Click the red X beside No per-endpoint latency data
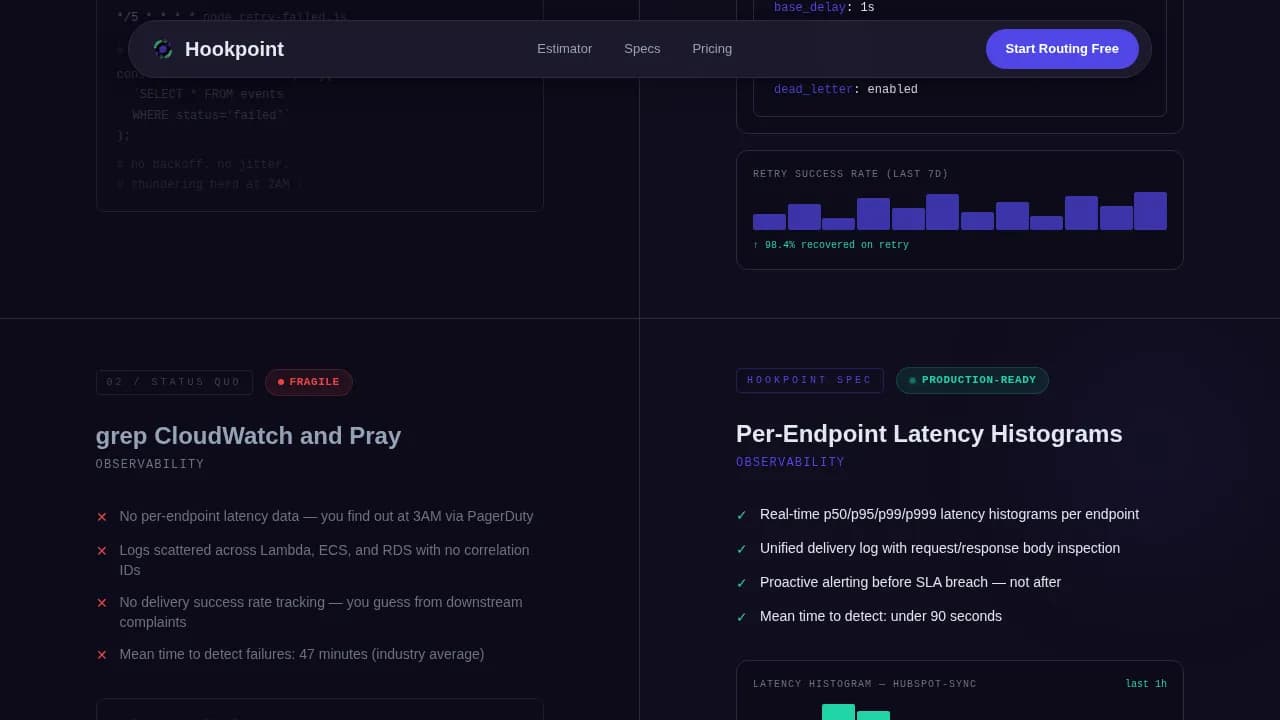 point(102,517)
